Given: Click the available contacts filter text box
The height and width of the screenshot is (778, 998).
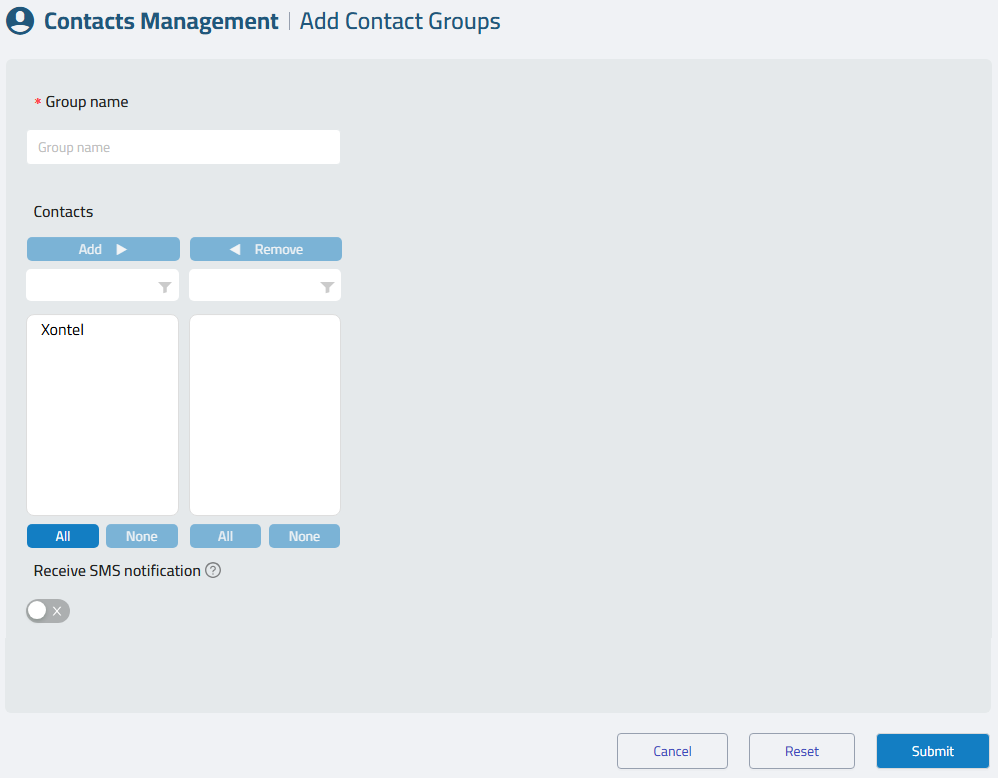Looking at the screenshot, I should [102, 285].
